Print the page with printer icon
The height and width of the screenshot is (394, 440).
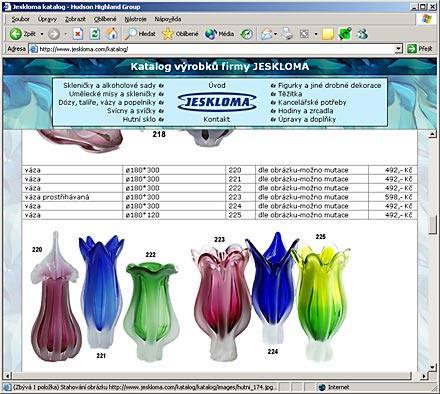pyautogui.click(x=287, y=34)
